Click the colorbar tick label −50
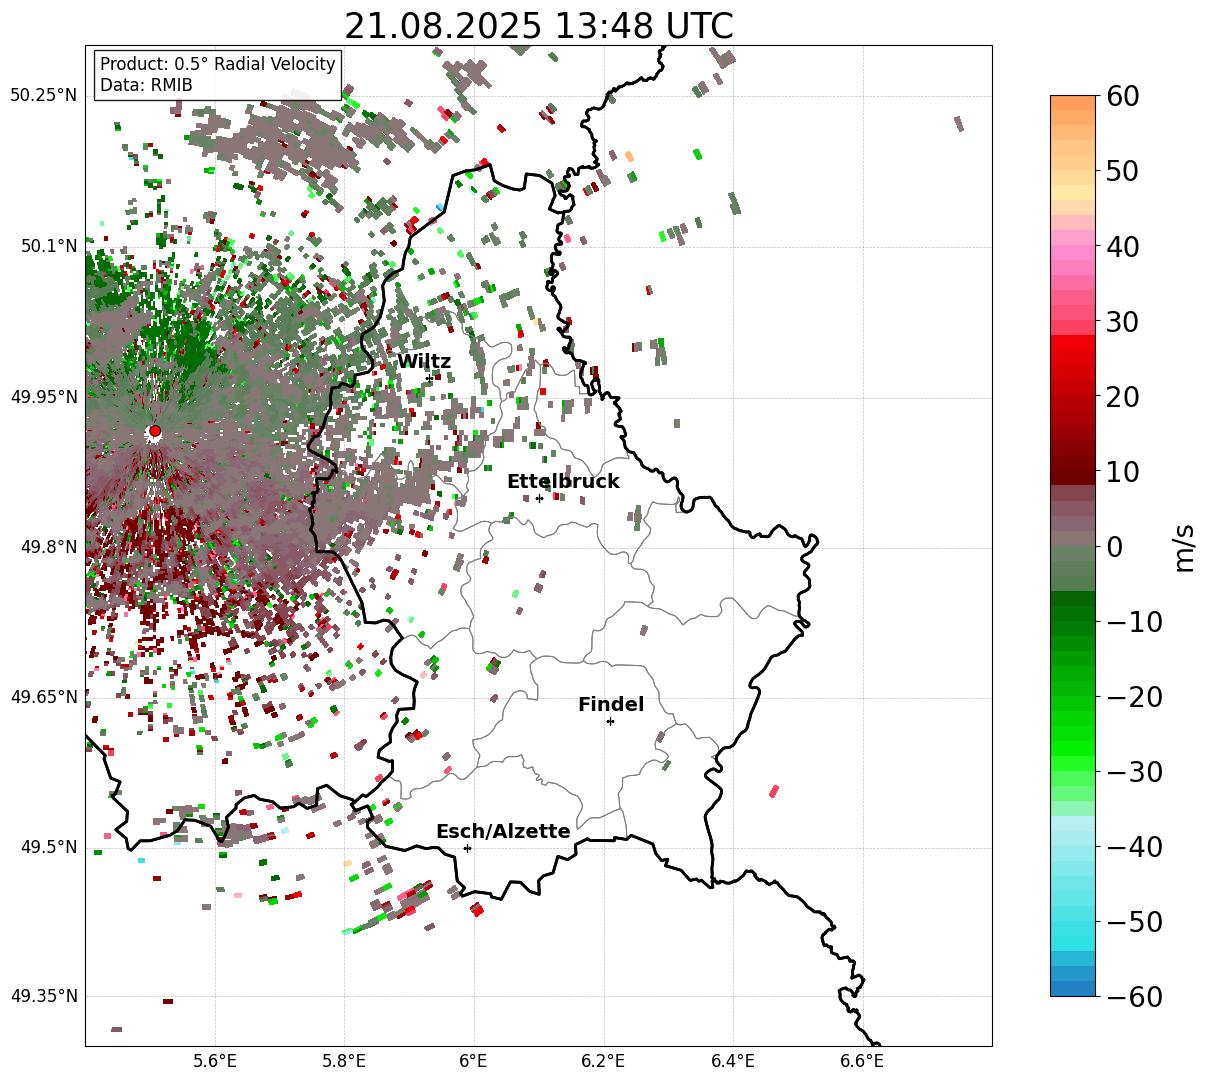The width and height of the screenshot is (1207, 1081). coord(1134,922)
